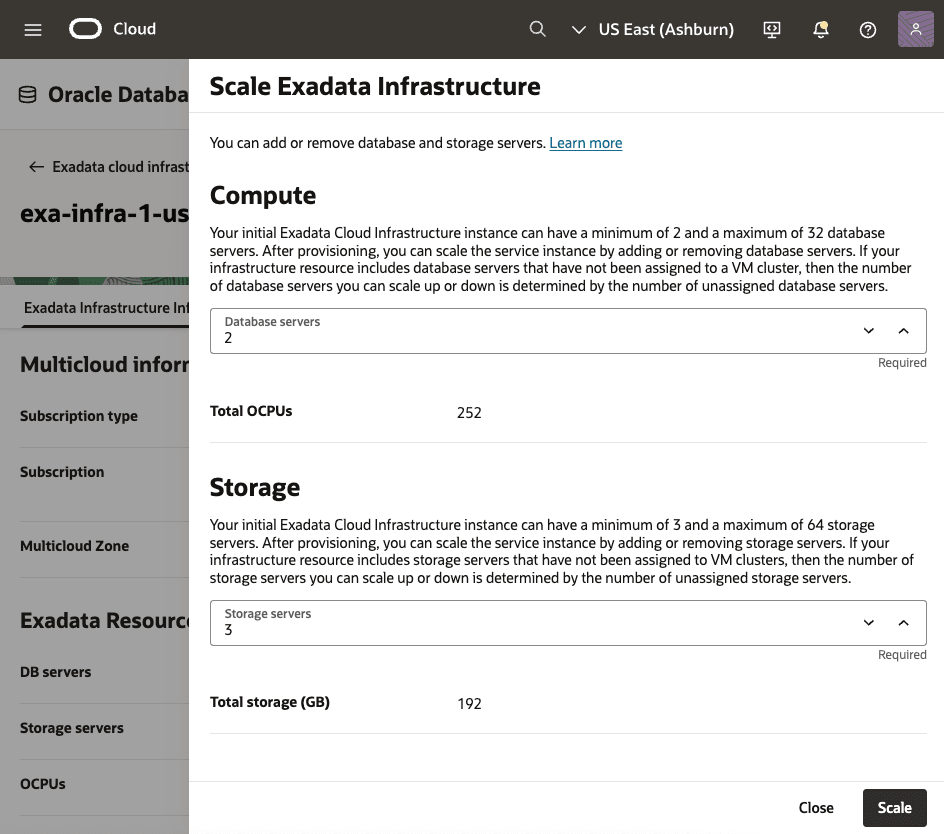Image resolution: width=944 pixels, height=834 pixels.
Task: Open the Storage servers dropdown arrow
Action: [x=868, y=622]
